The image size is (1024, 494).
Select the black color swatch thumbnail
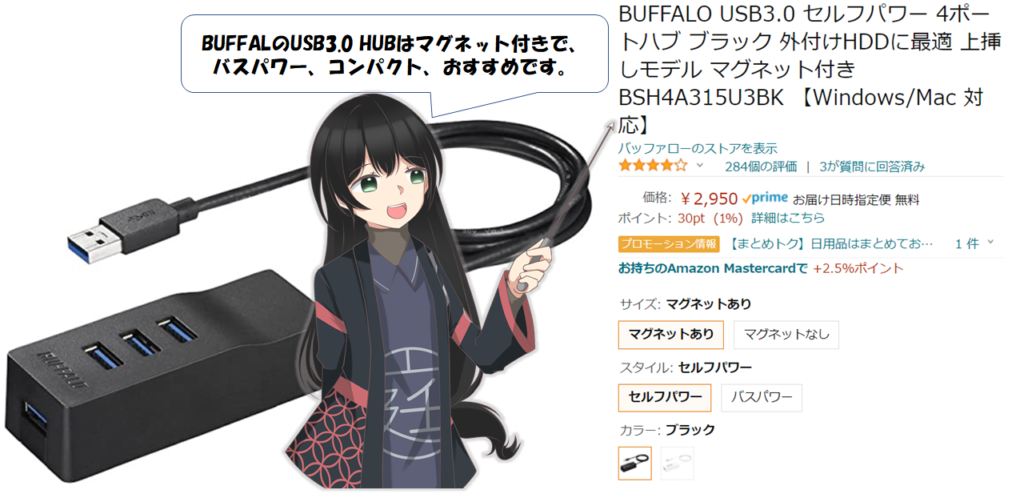pyautogui.click(x=635, y=463)
